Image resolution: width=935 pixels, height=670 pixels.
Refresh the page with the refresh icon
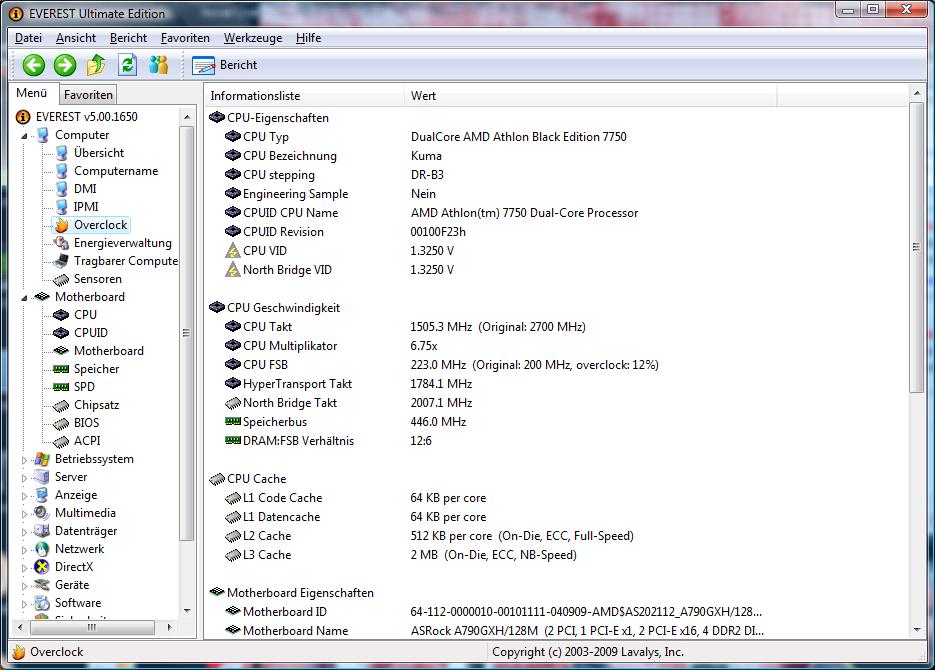128,65
